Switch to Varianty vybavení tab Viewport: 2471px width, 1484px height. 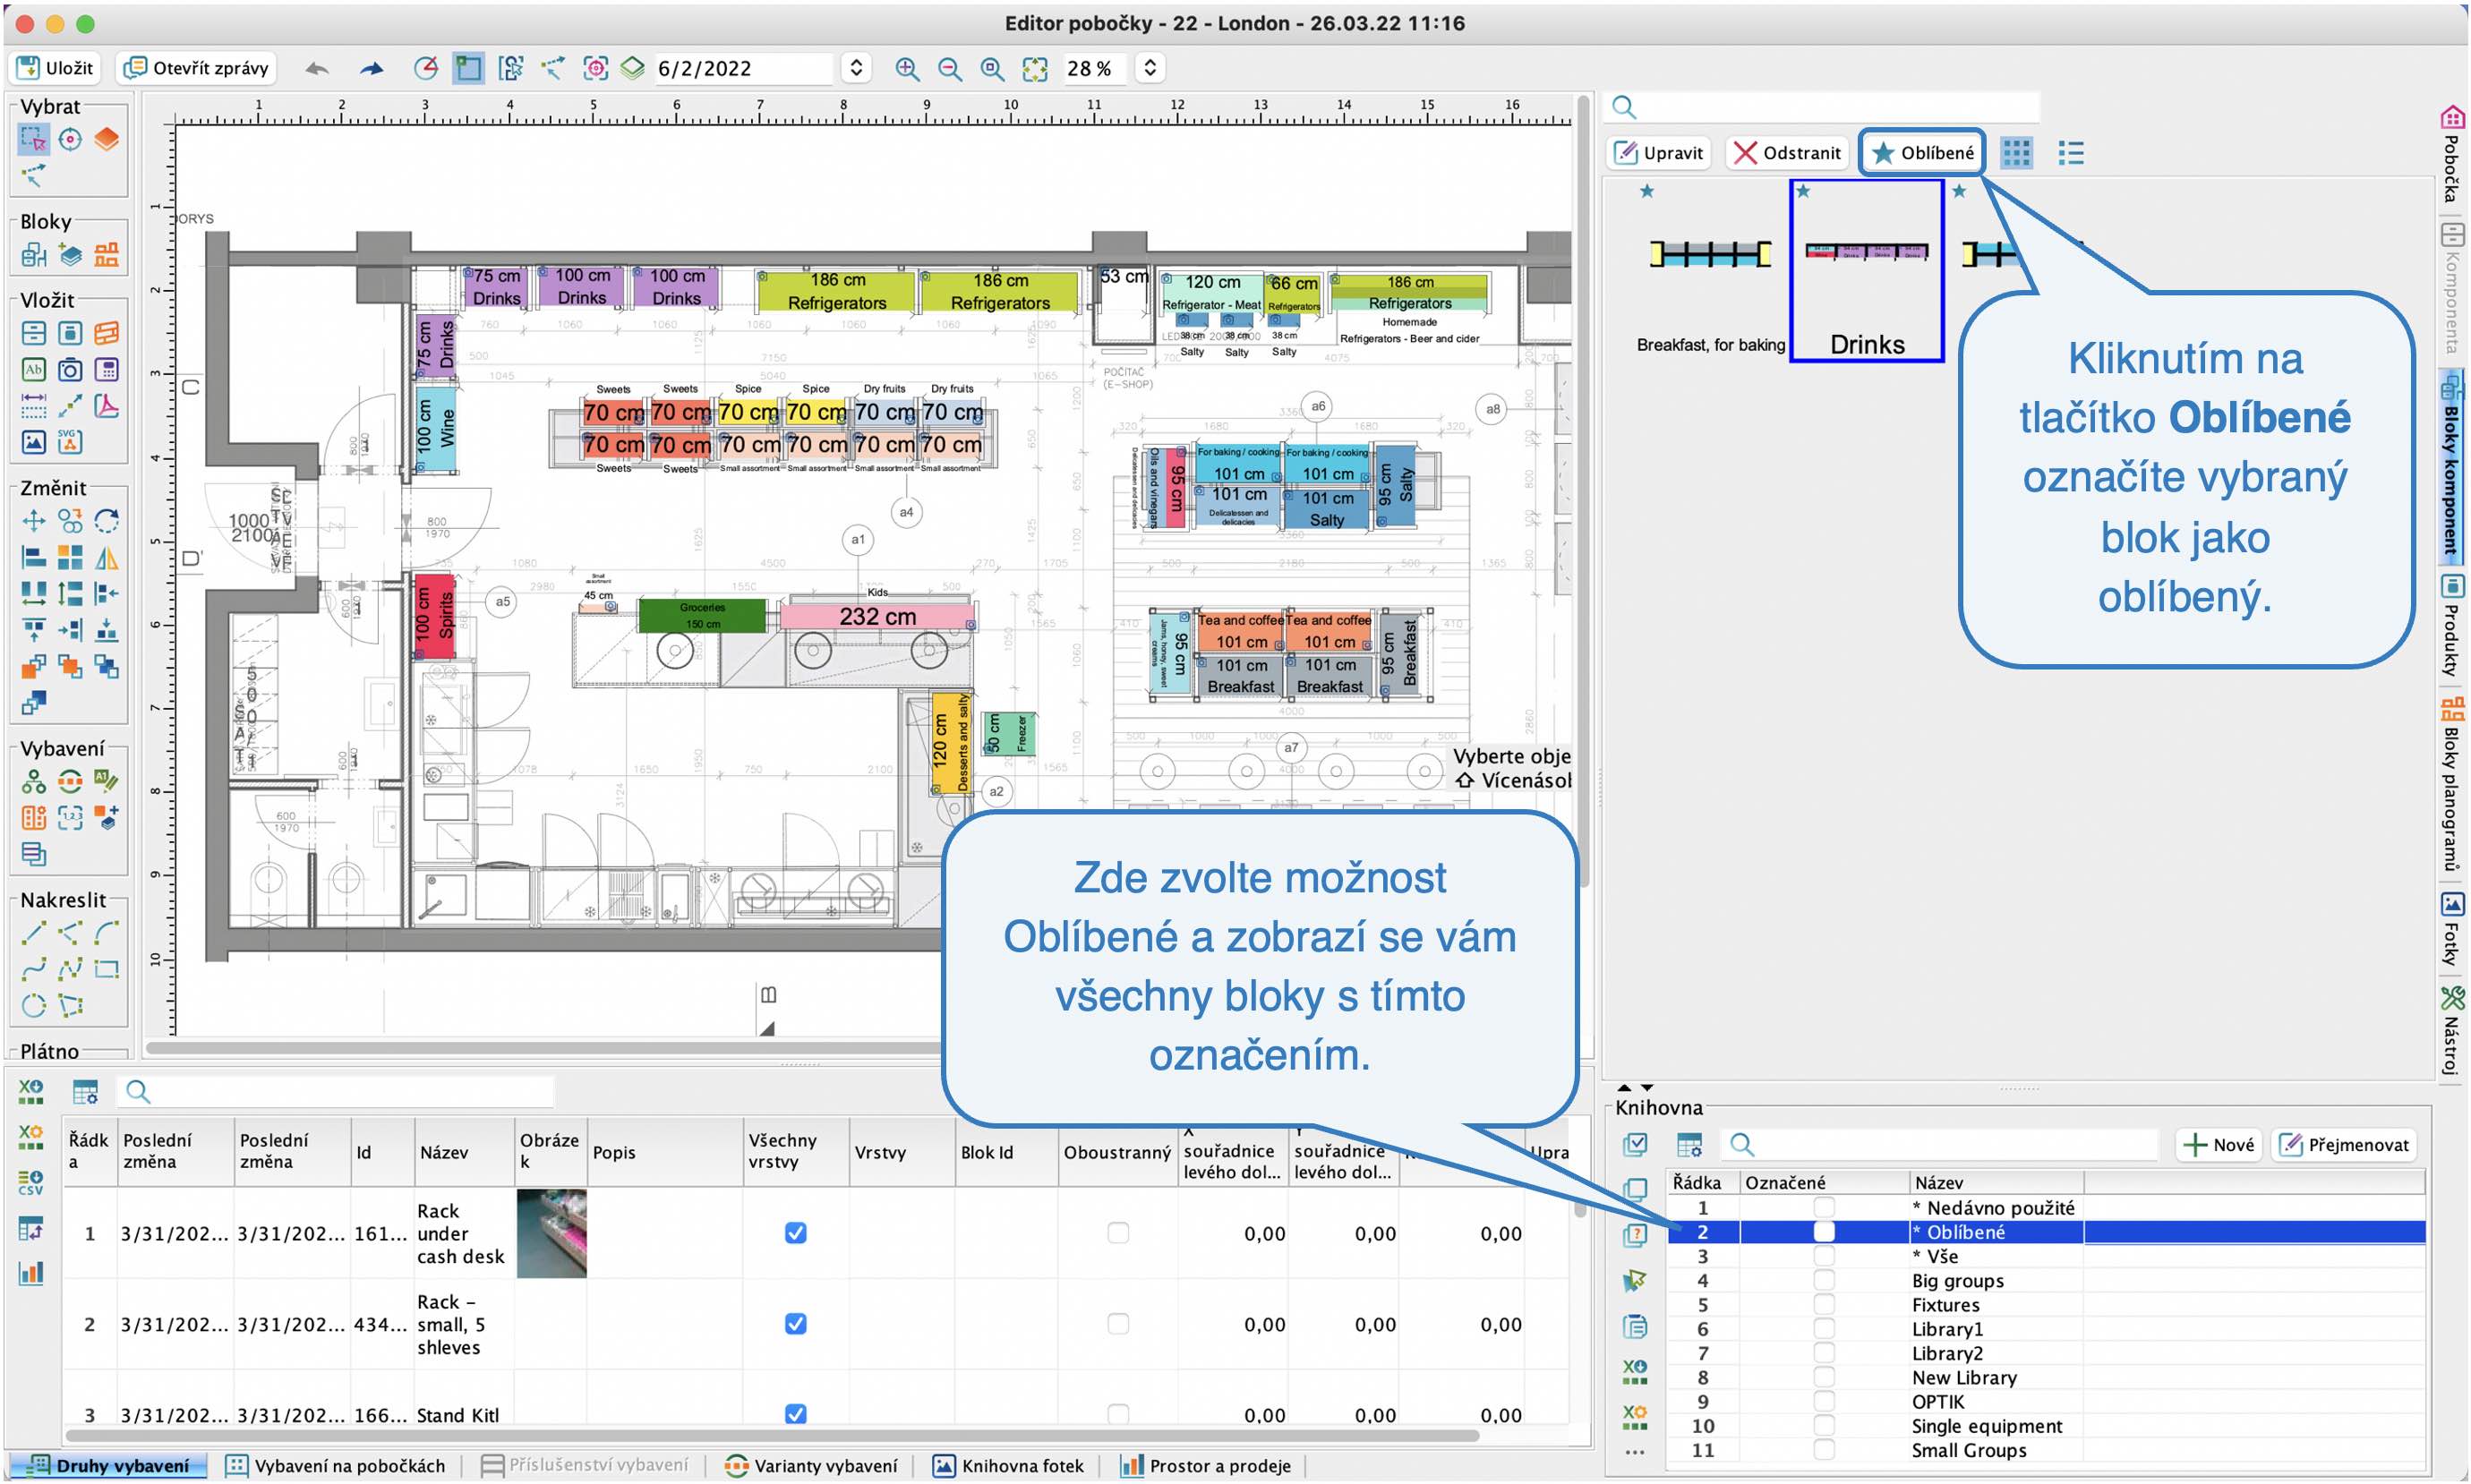811,1466
